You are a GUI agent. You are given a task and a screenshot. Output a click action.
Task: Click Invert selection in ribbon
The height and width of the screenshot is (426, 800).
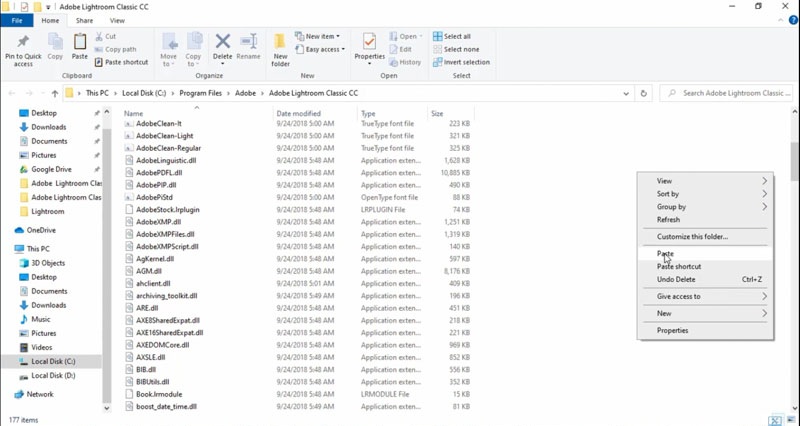tap(461, 62)
